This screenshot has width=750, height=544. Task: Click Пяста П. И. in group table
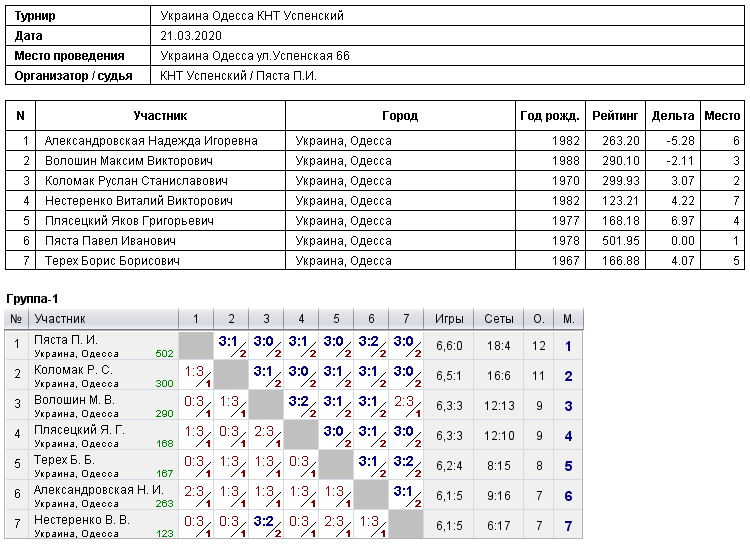click(66, 340)
